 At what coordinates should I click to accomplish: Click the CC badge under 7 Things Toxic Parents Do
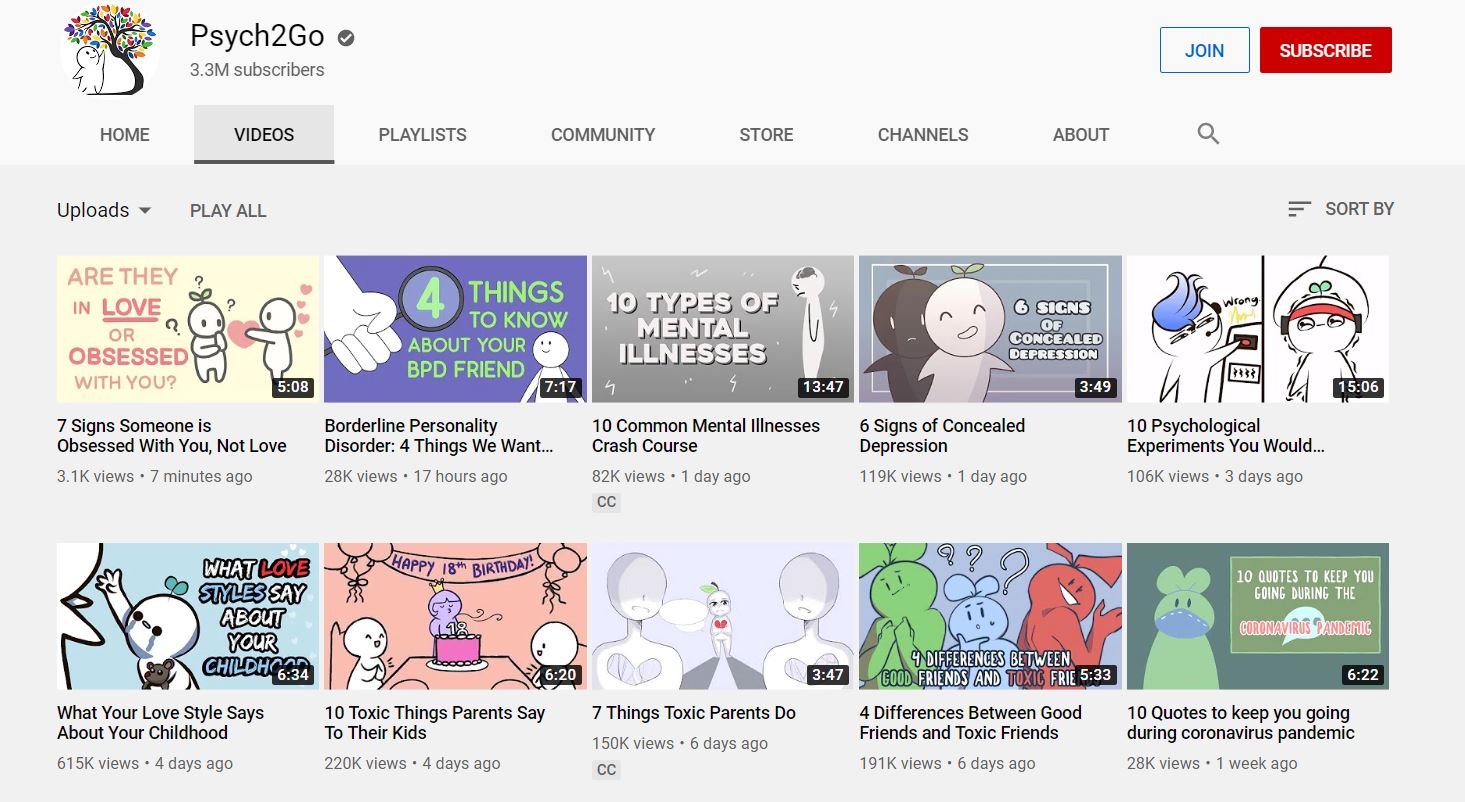(x=606, y=769)
